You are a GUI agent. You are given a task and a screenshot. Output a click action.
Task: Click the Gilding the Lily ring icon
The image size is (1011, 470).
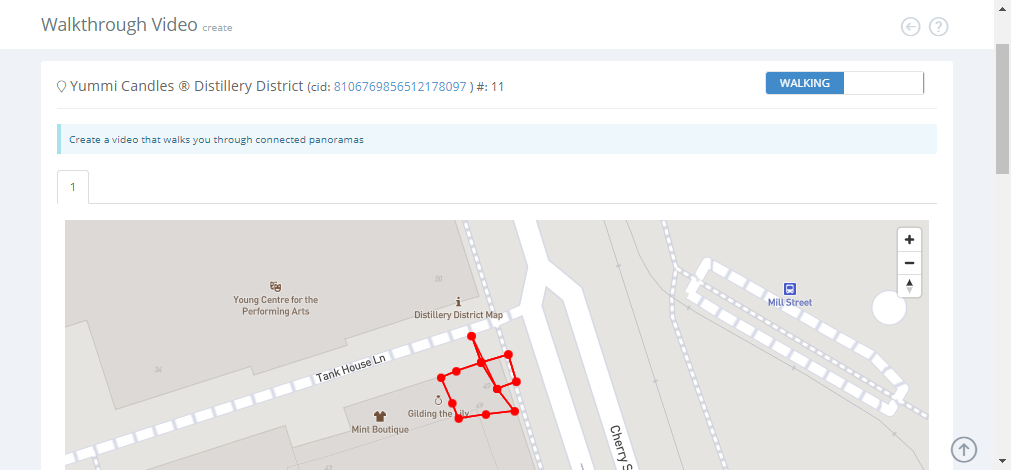438,400
